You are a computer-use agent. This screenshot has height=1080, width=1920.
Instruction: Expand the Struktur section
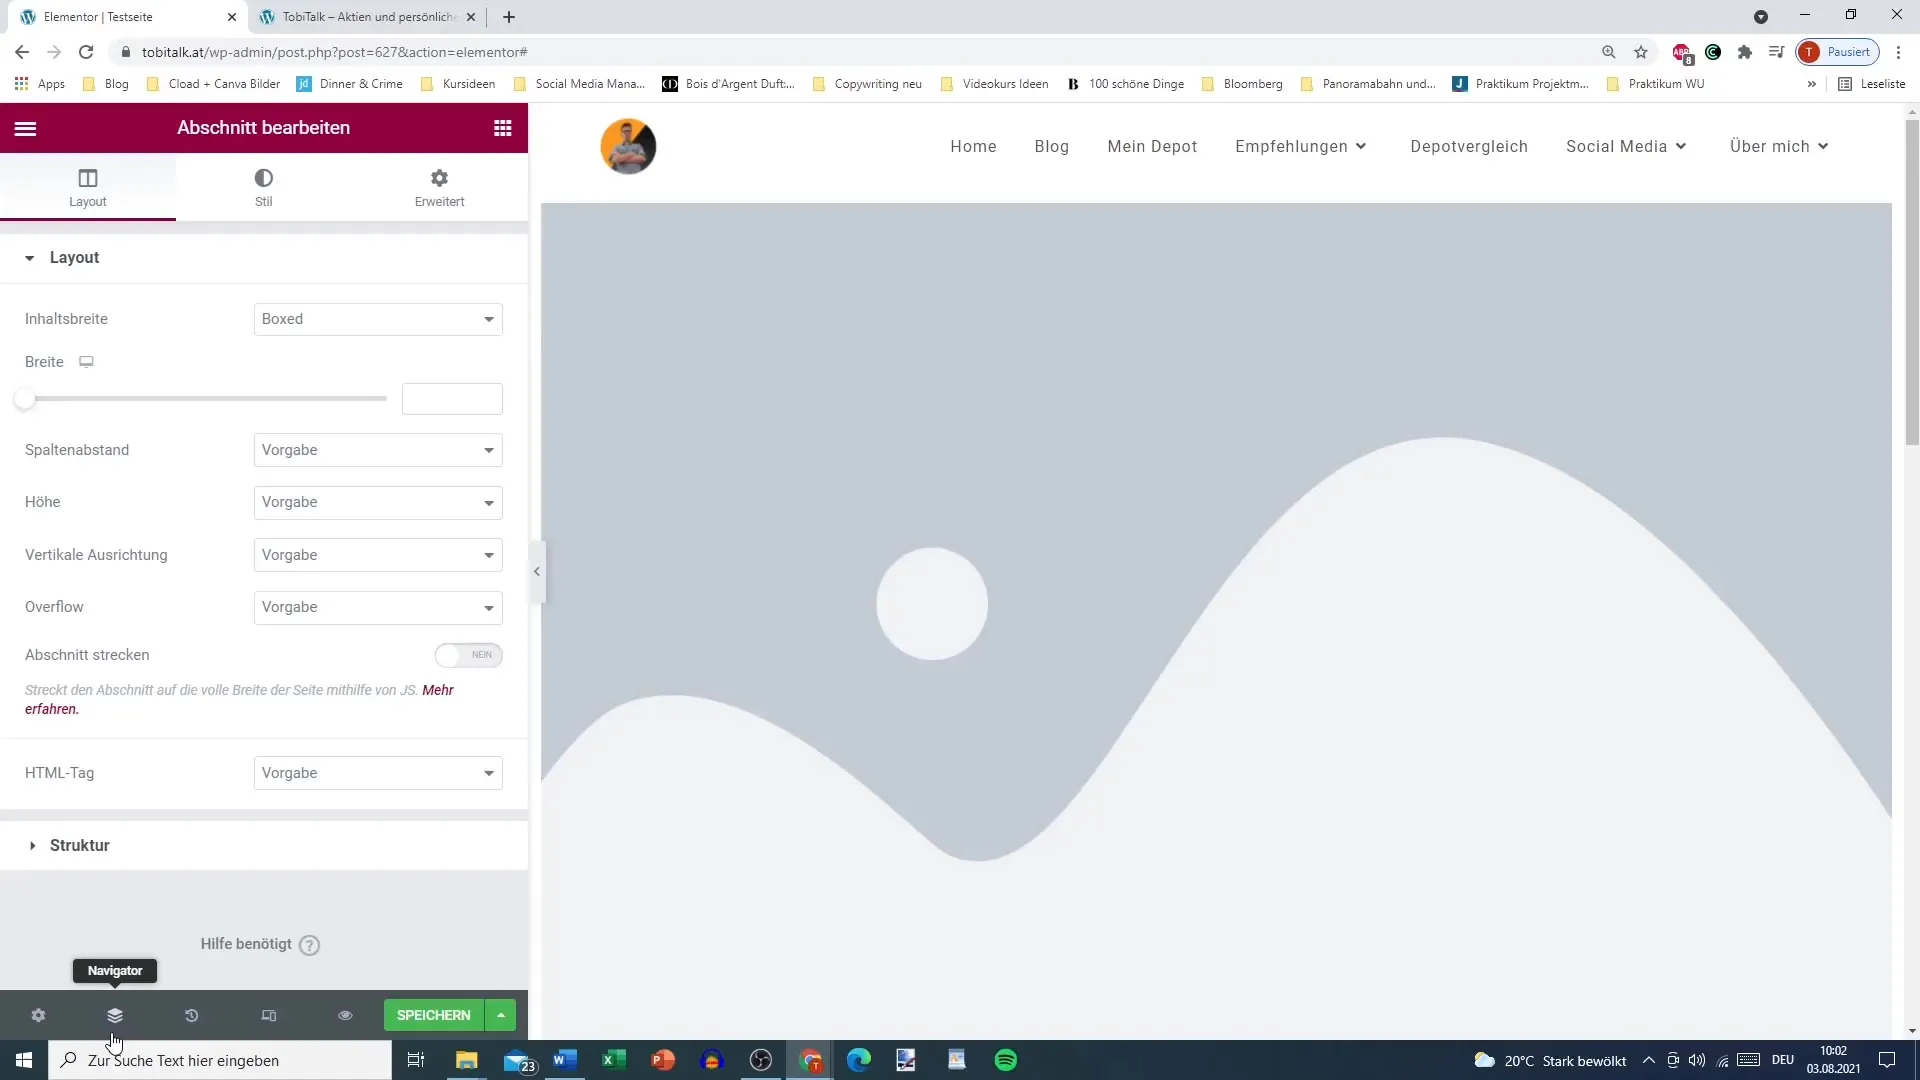[x=80, y=845]
